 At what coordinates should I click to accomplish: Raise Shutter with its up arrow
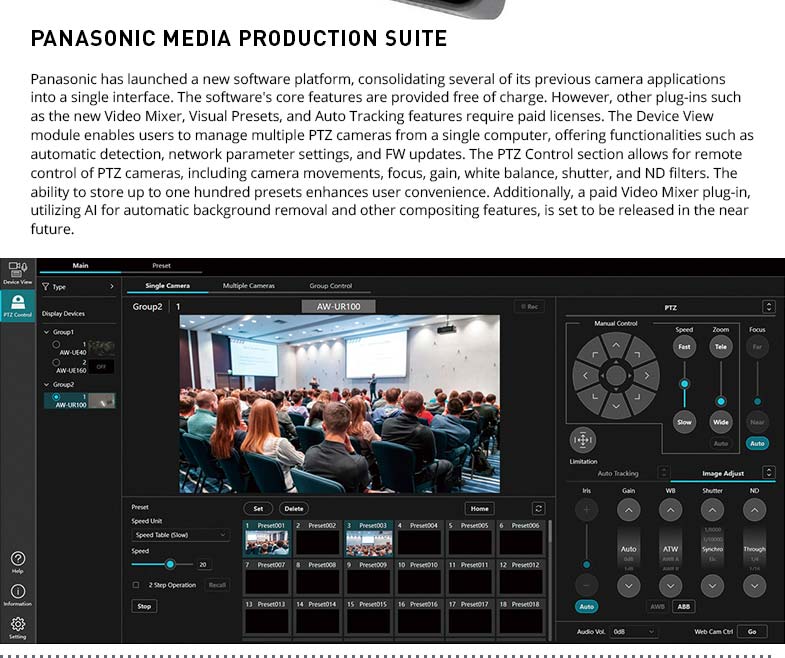point(712,510)
